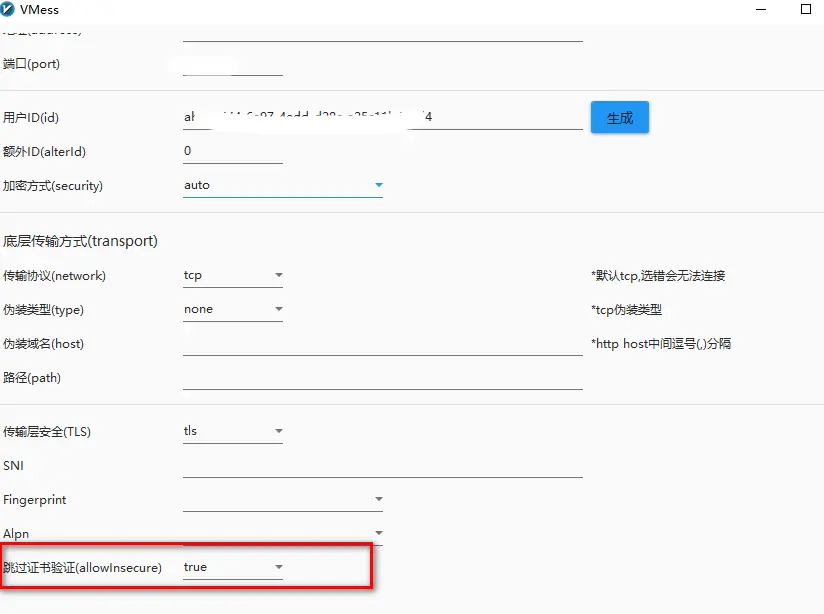Click the *默认tcp,选错会无法连接 hint text

[658, 275]
